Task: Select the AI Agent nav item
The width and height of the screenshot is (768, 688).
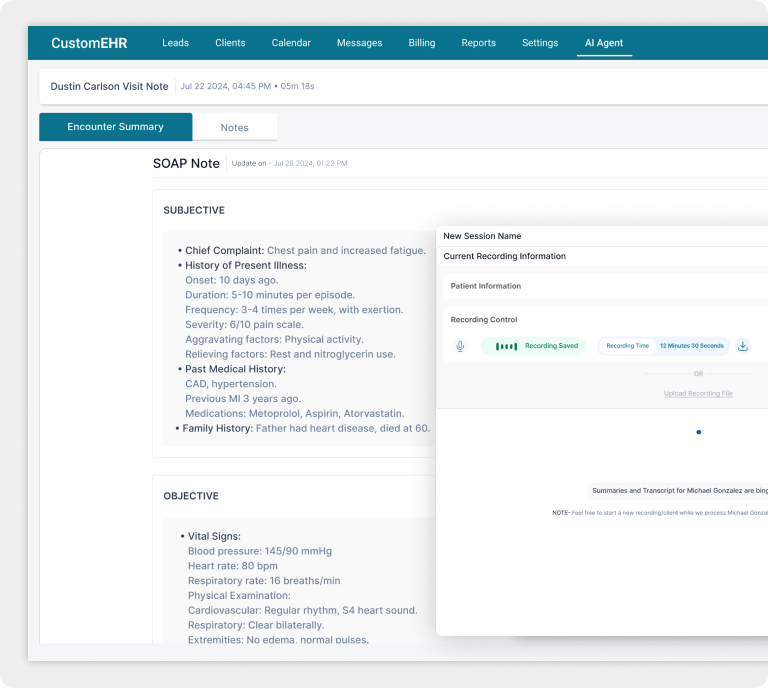Action: 604,43
